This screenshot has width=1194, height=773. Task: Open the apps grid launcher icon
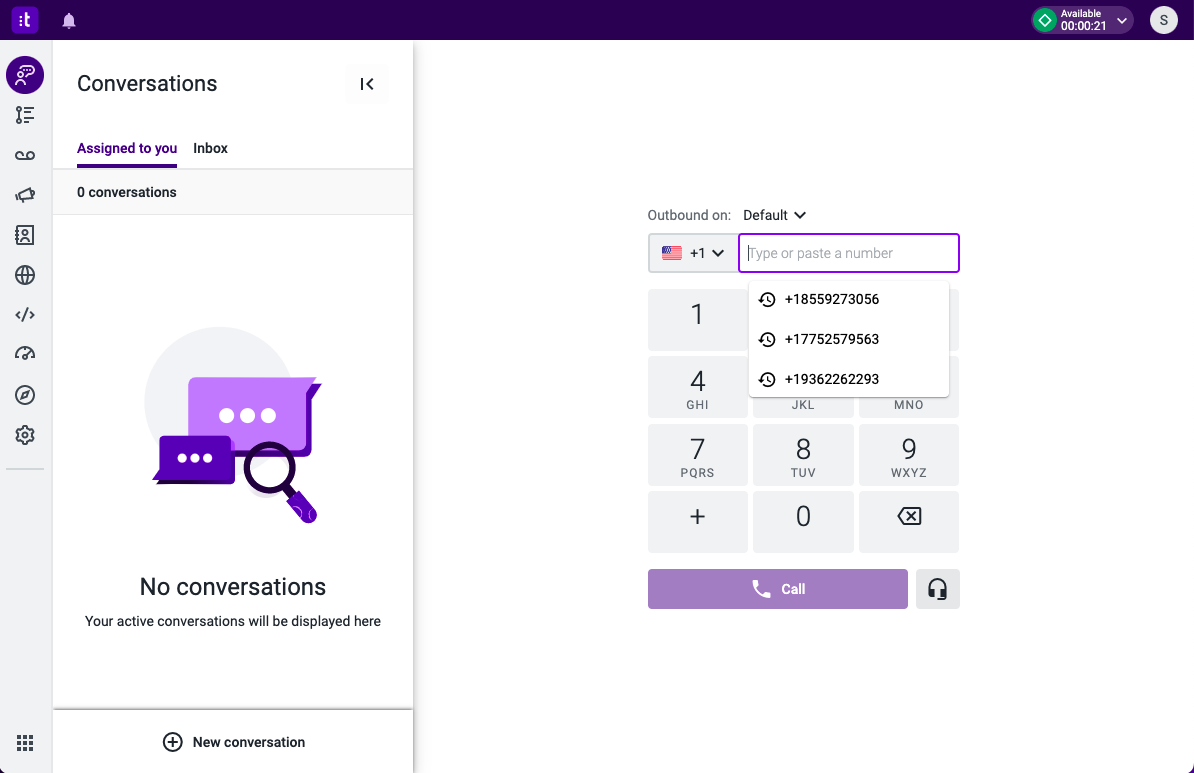pos(25,743)
